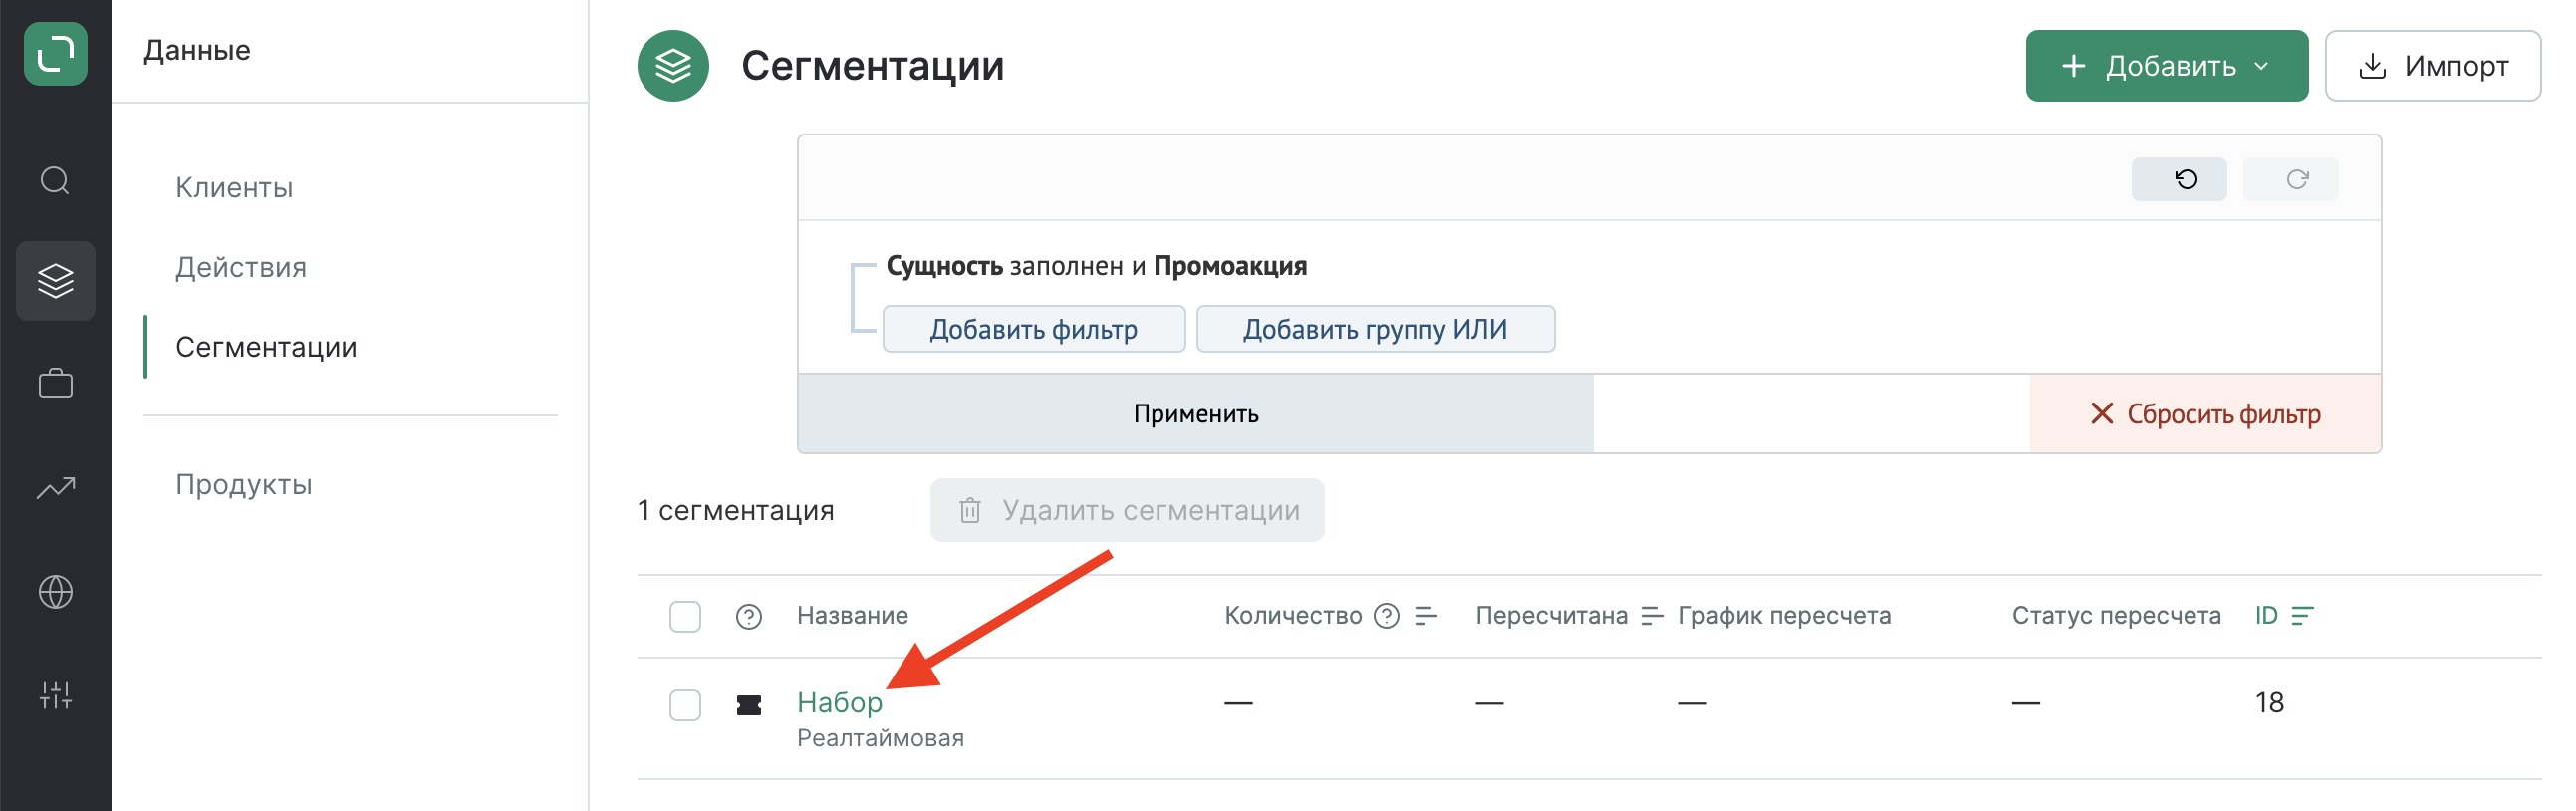Click the Импорт button
2576x811 pixels.
pos(2432,66)
